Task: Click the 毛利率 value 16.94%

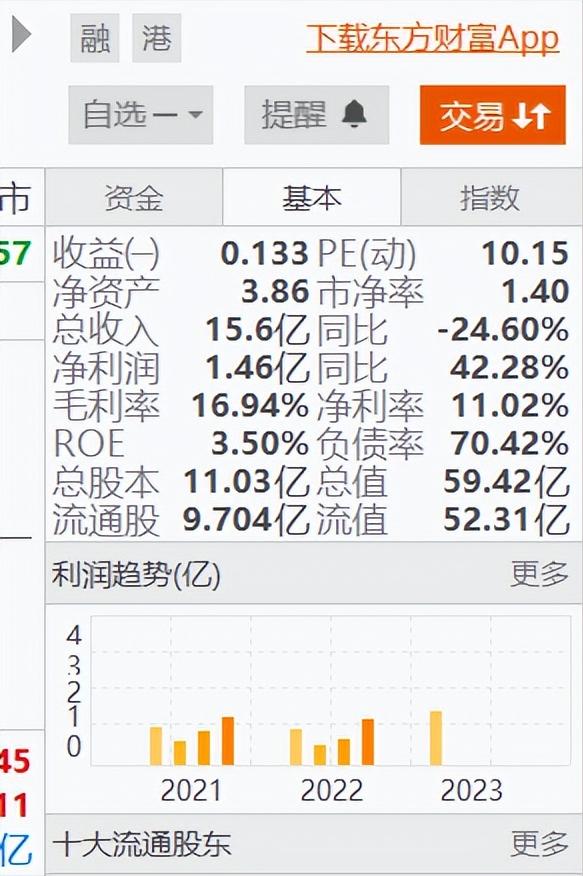Action: pyautogui.click(x=250, y=406)
